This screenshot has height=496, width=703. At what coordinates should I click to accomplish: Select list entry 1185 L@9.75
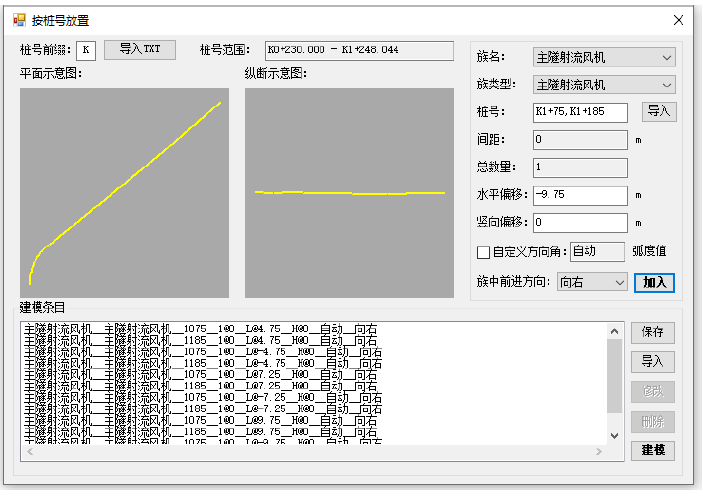tap(200, 432)
